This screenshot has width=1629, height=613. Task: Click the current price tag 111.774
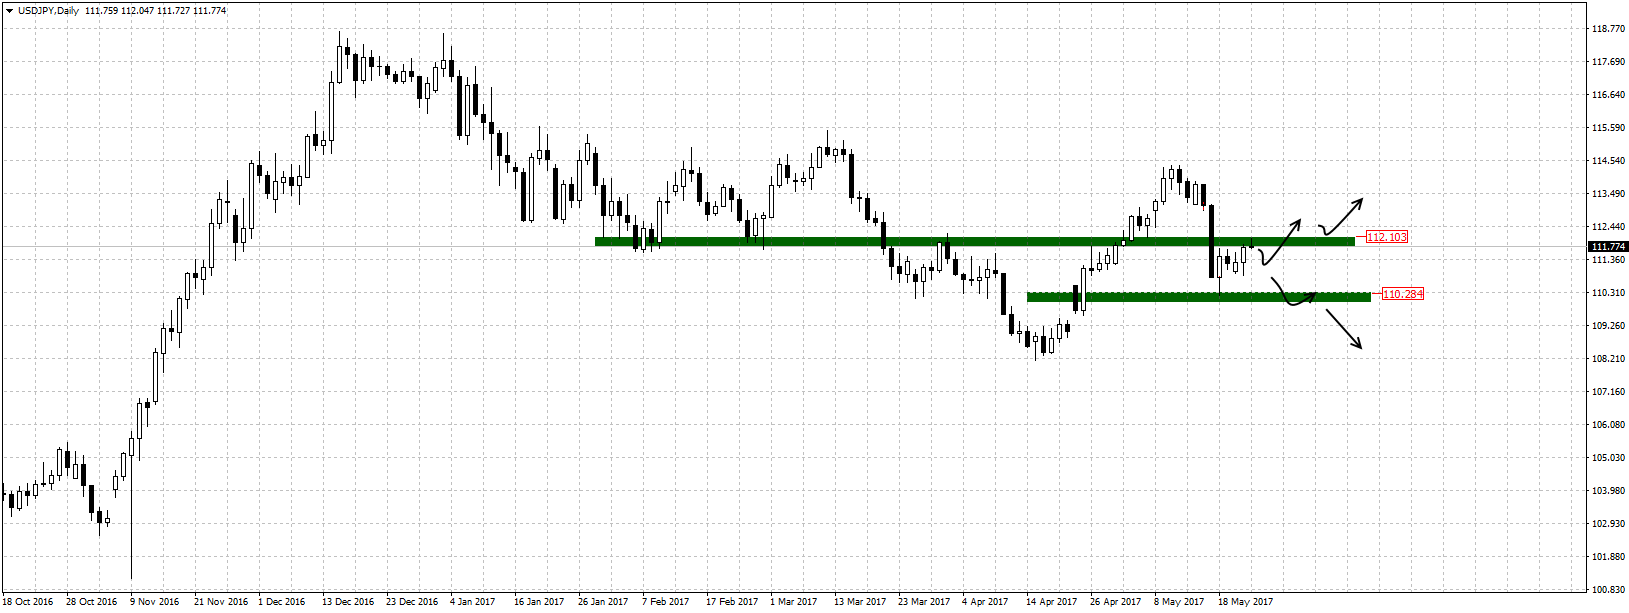coord(1607,246)
